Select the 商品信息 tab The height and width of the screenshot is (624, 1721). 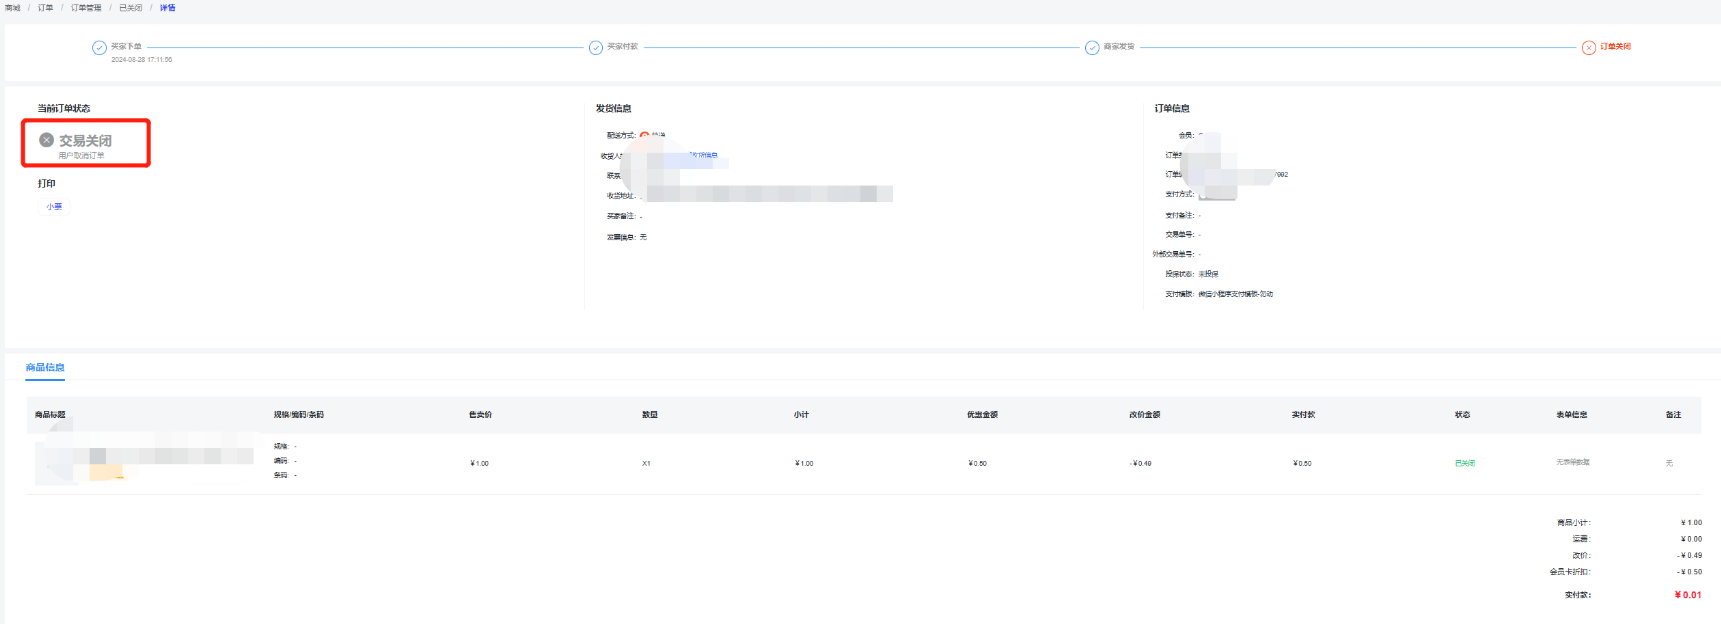click(x=45, y=368)
